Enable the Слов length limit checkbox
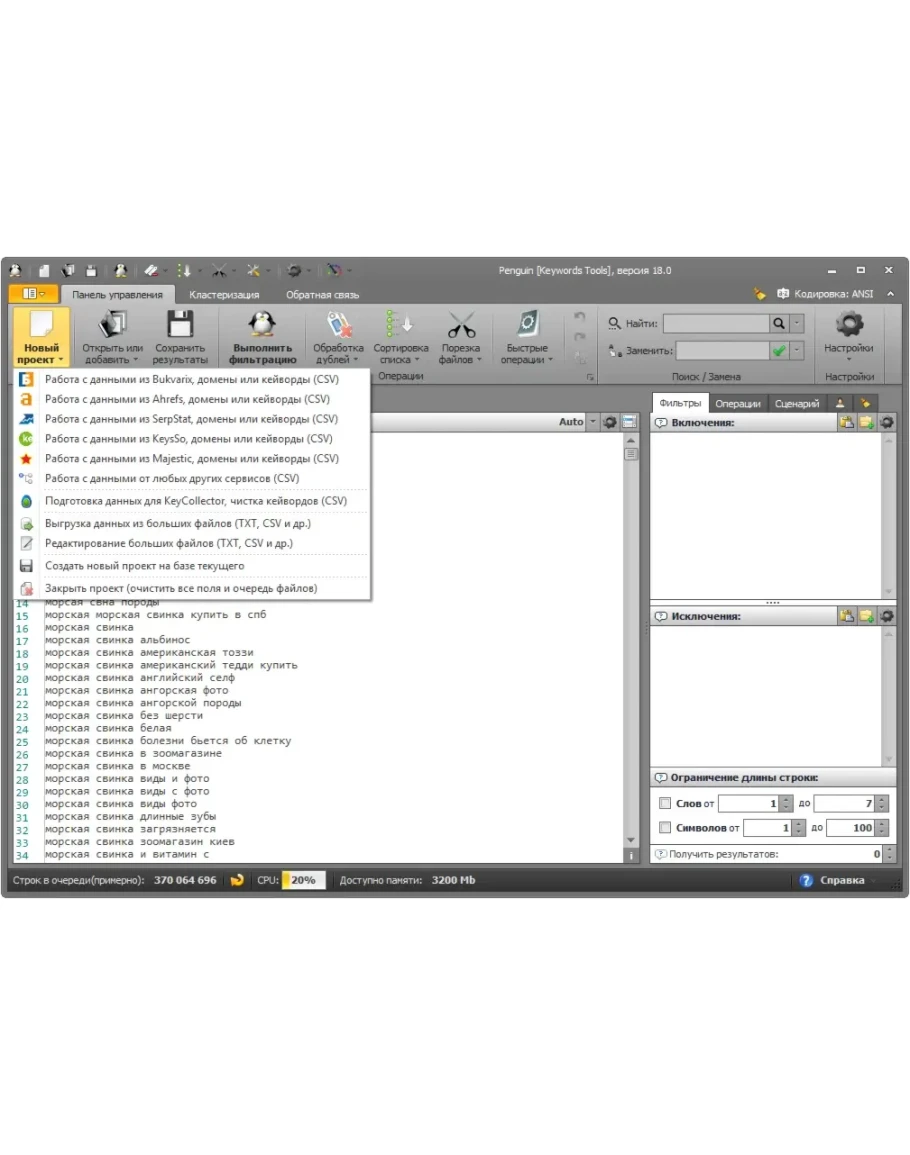The height and width of the screenshot is (1155, 910). click(x=665, y=803)
